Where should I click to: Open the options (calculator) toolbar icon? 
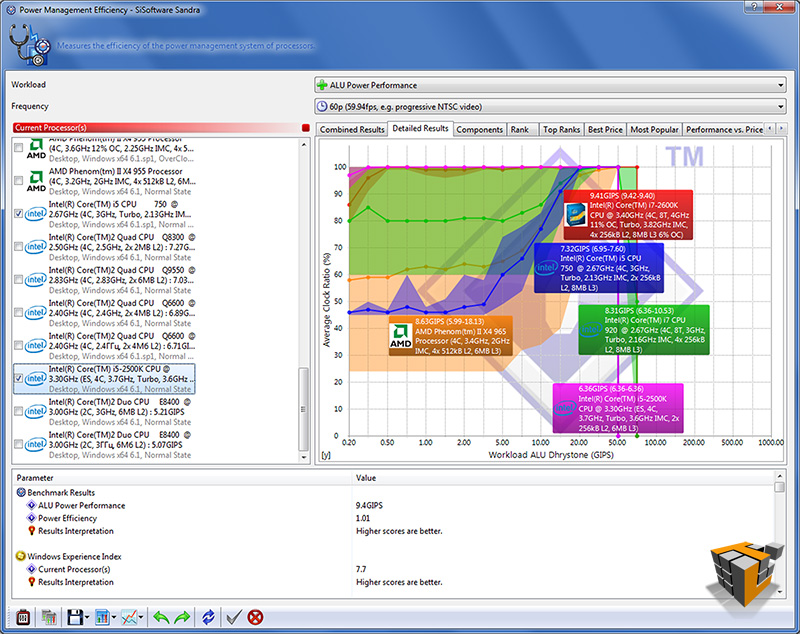click(22, 618)
